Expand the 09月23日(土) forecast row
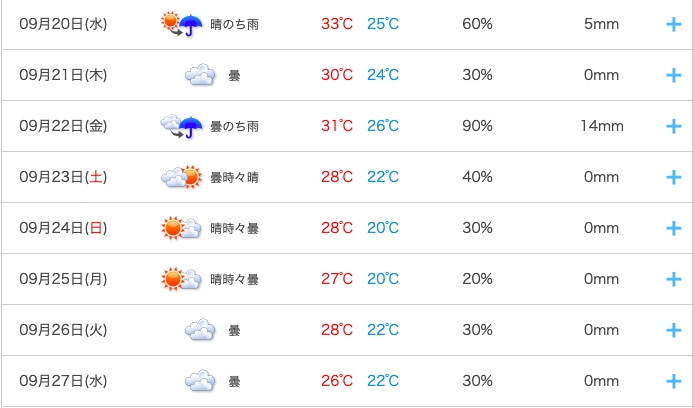The width and height of the screenshot is (693, 408). [674, 177]
